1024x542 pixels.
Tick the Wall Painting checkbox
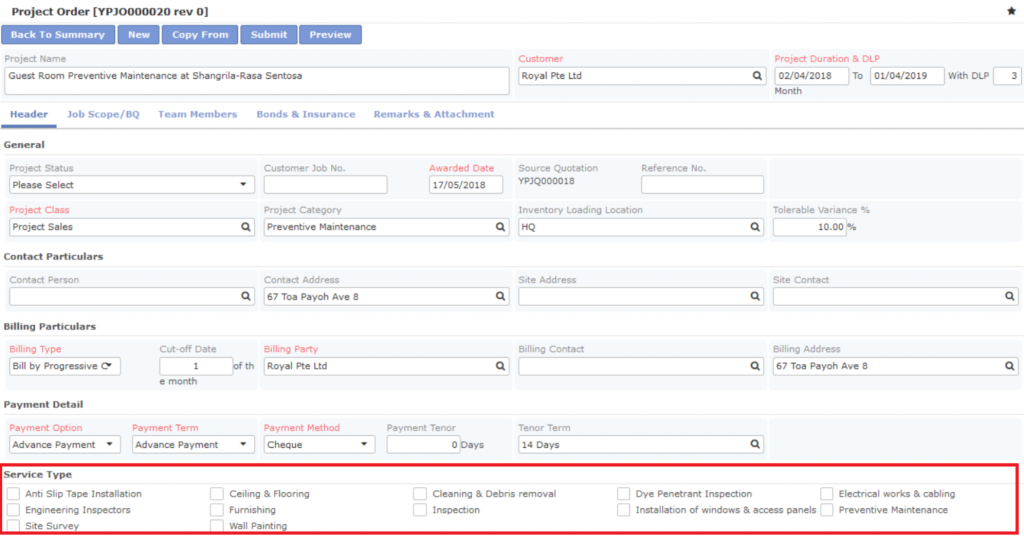pyautogui.click(x=217, y=526)
